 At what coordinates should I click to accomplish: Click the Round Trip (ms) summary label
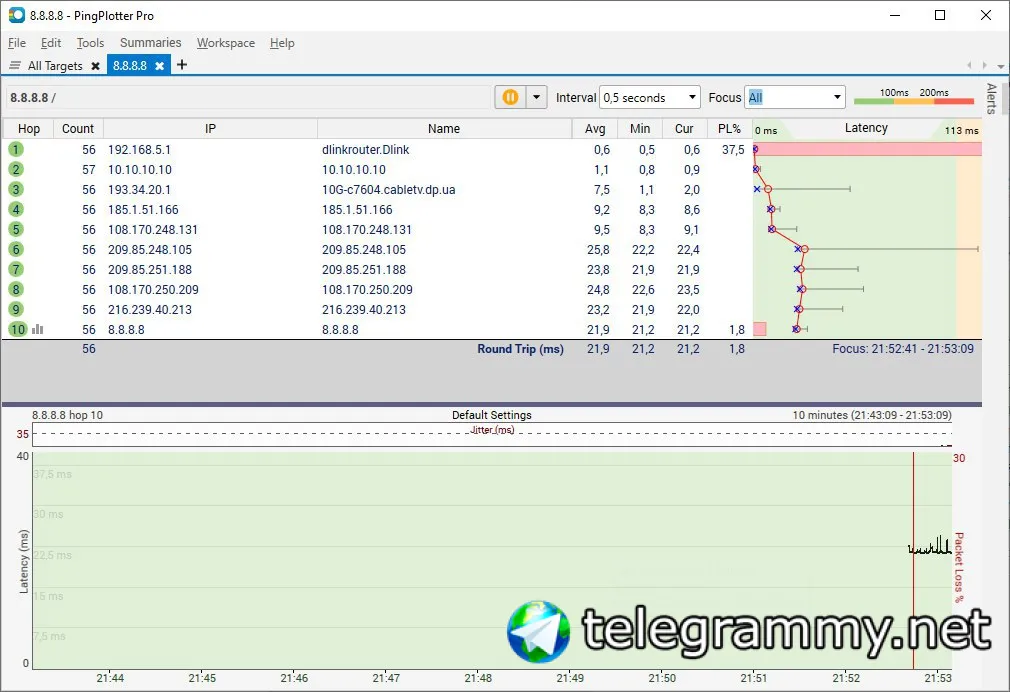520,349
